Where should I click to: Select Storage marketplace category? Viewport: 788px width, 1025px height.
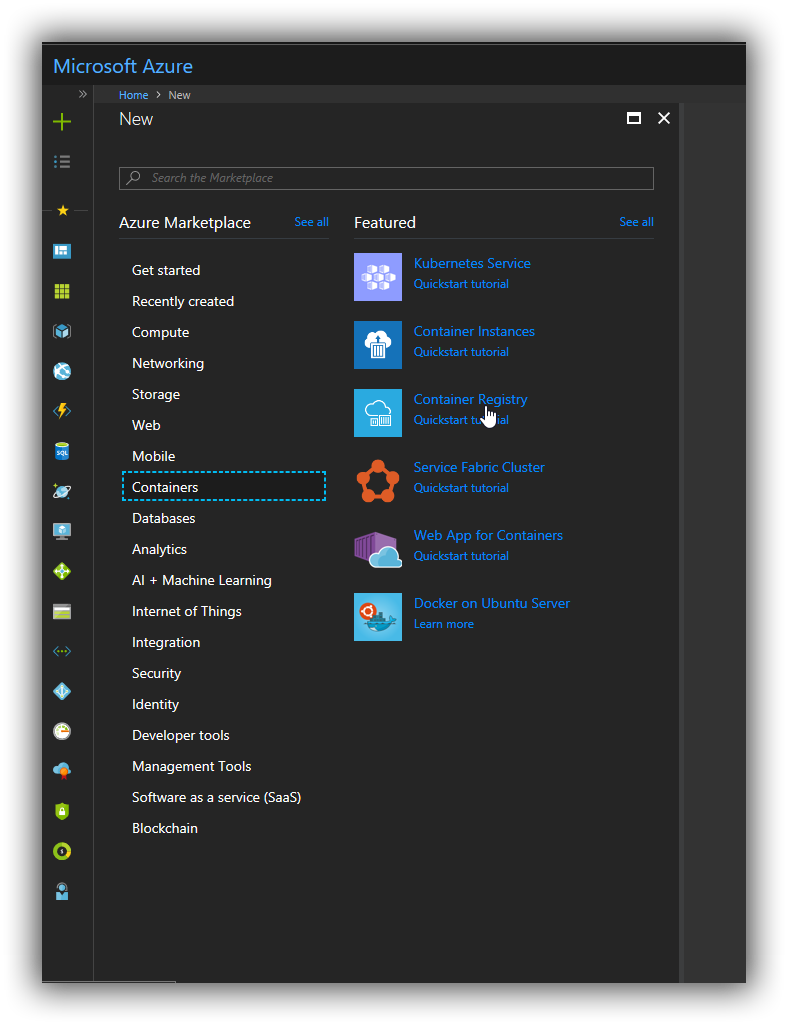click(156, 394)
